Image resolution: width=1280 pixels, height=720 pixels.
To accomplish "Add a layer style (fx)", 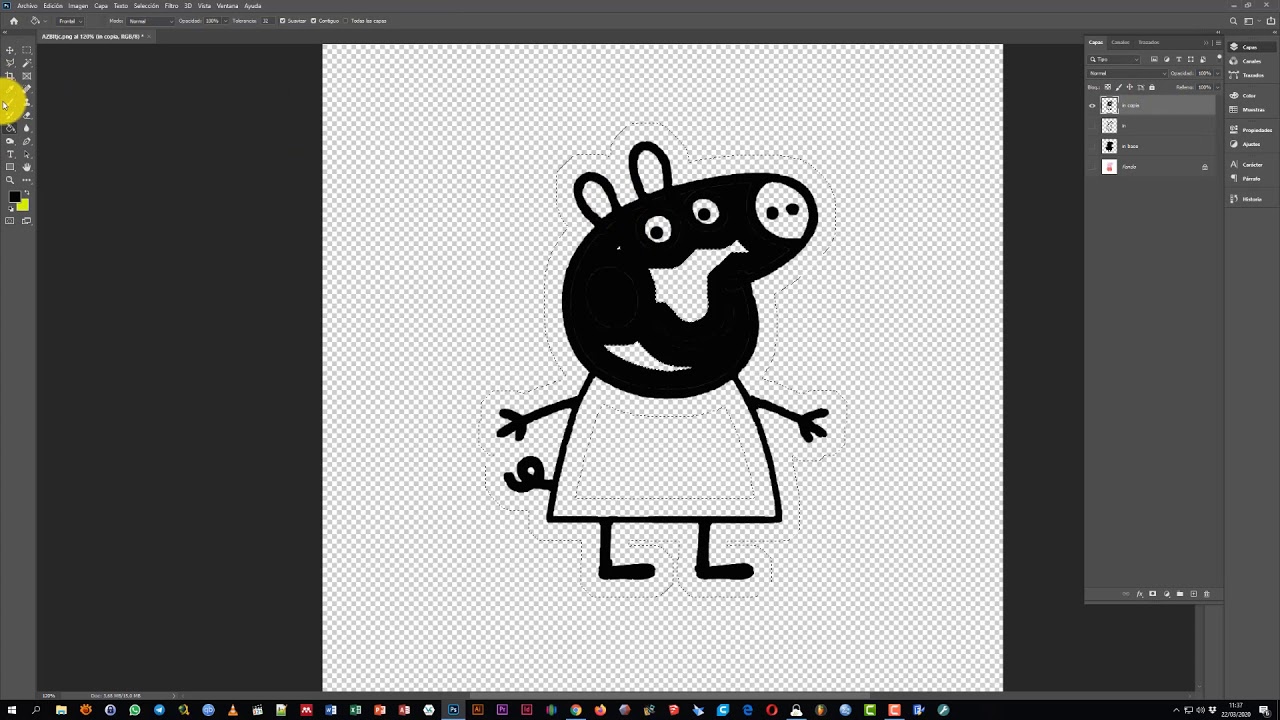I will 1139,594.
